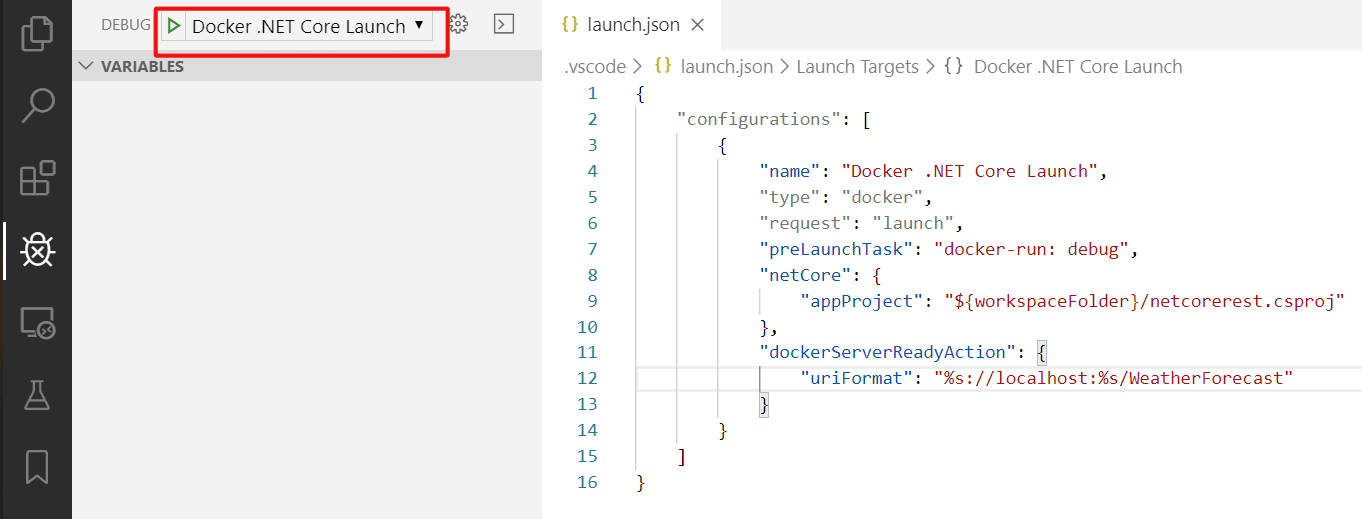The image size is (1362, 519).
Task: Click the closing brace on line 13
Action: pos(764,404)
